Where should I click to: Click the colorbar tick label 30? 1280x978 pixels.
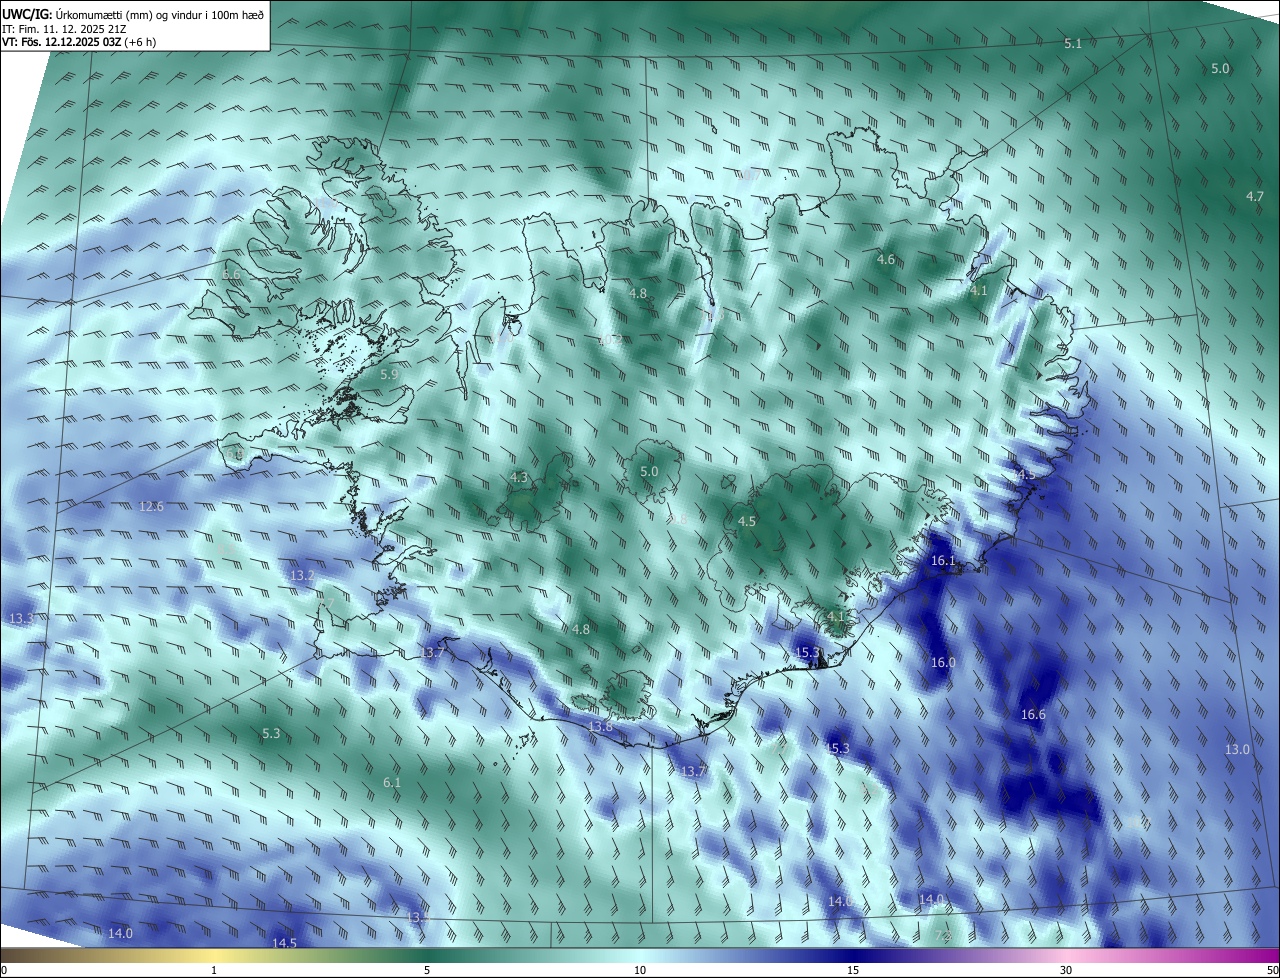(1066, 970)
